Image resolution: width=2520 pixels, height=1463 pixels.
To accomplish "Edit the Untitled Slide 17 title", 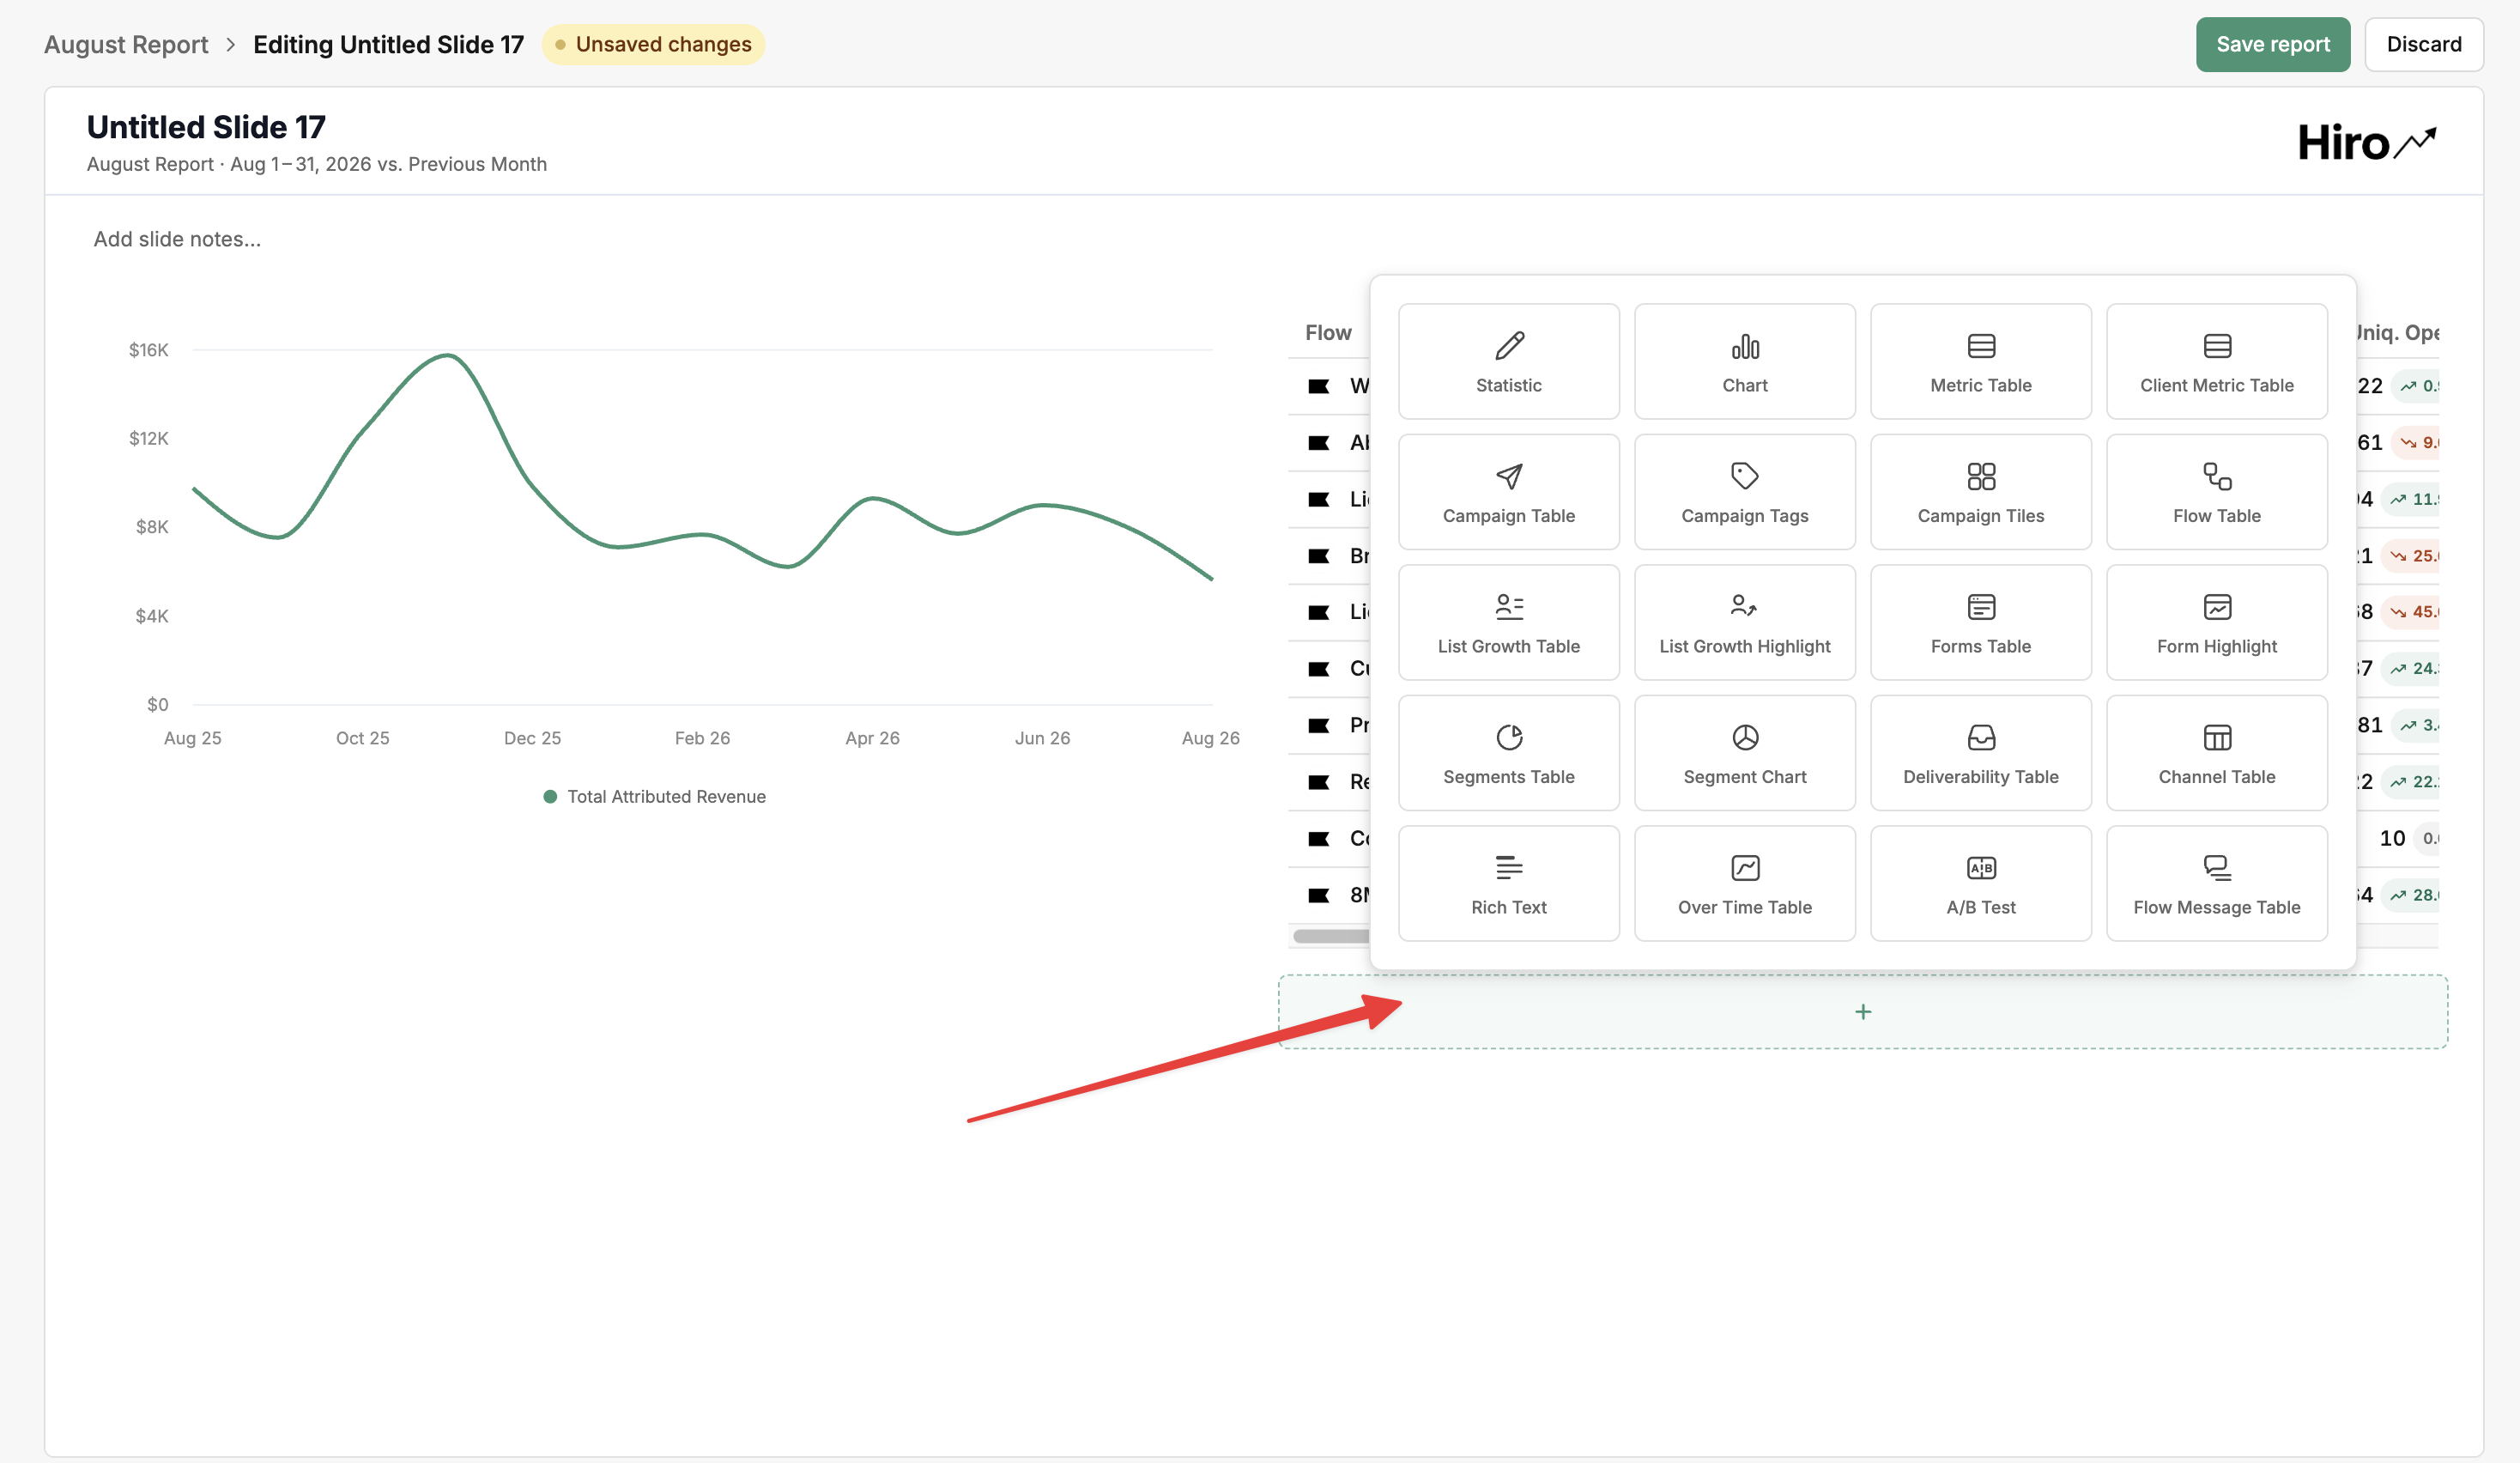I will (206, 127).
